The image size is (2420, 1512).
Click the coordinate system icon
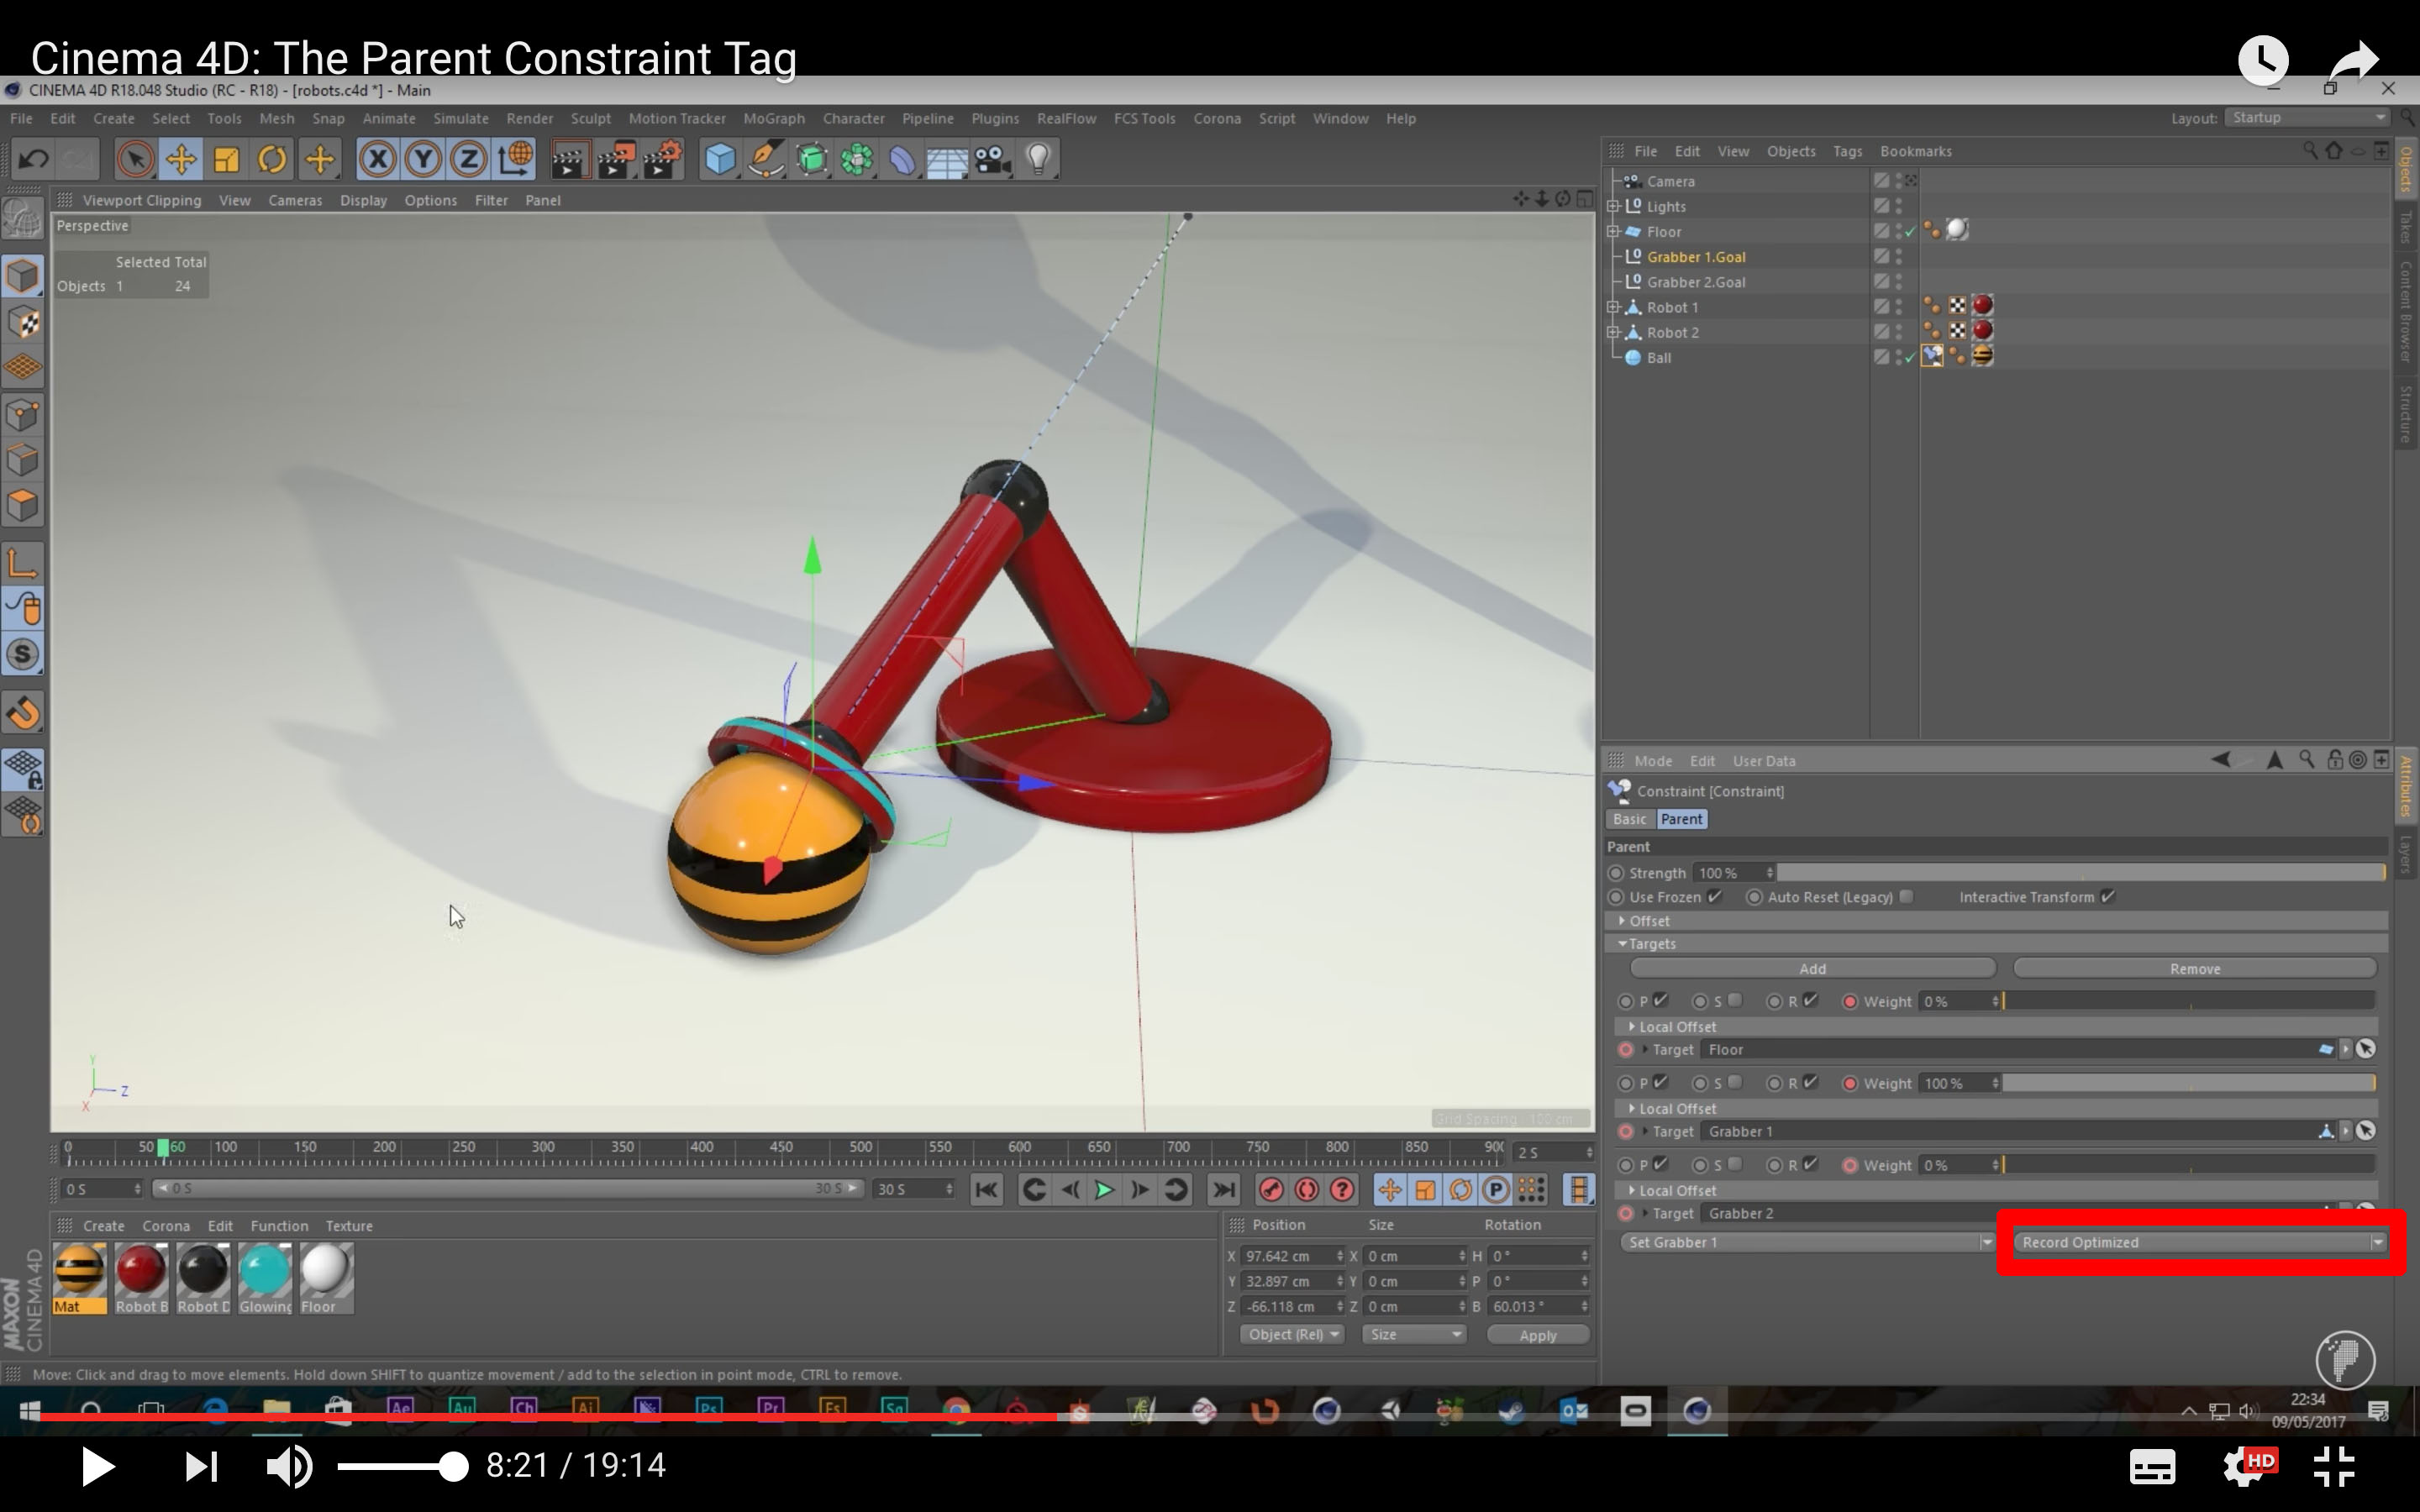(x=515, y=159)
